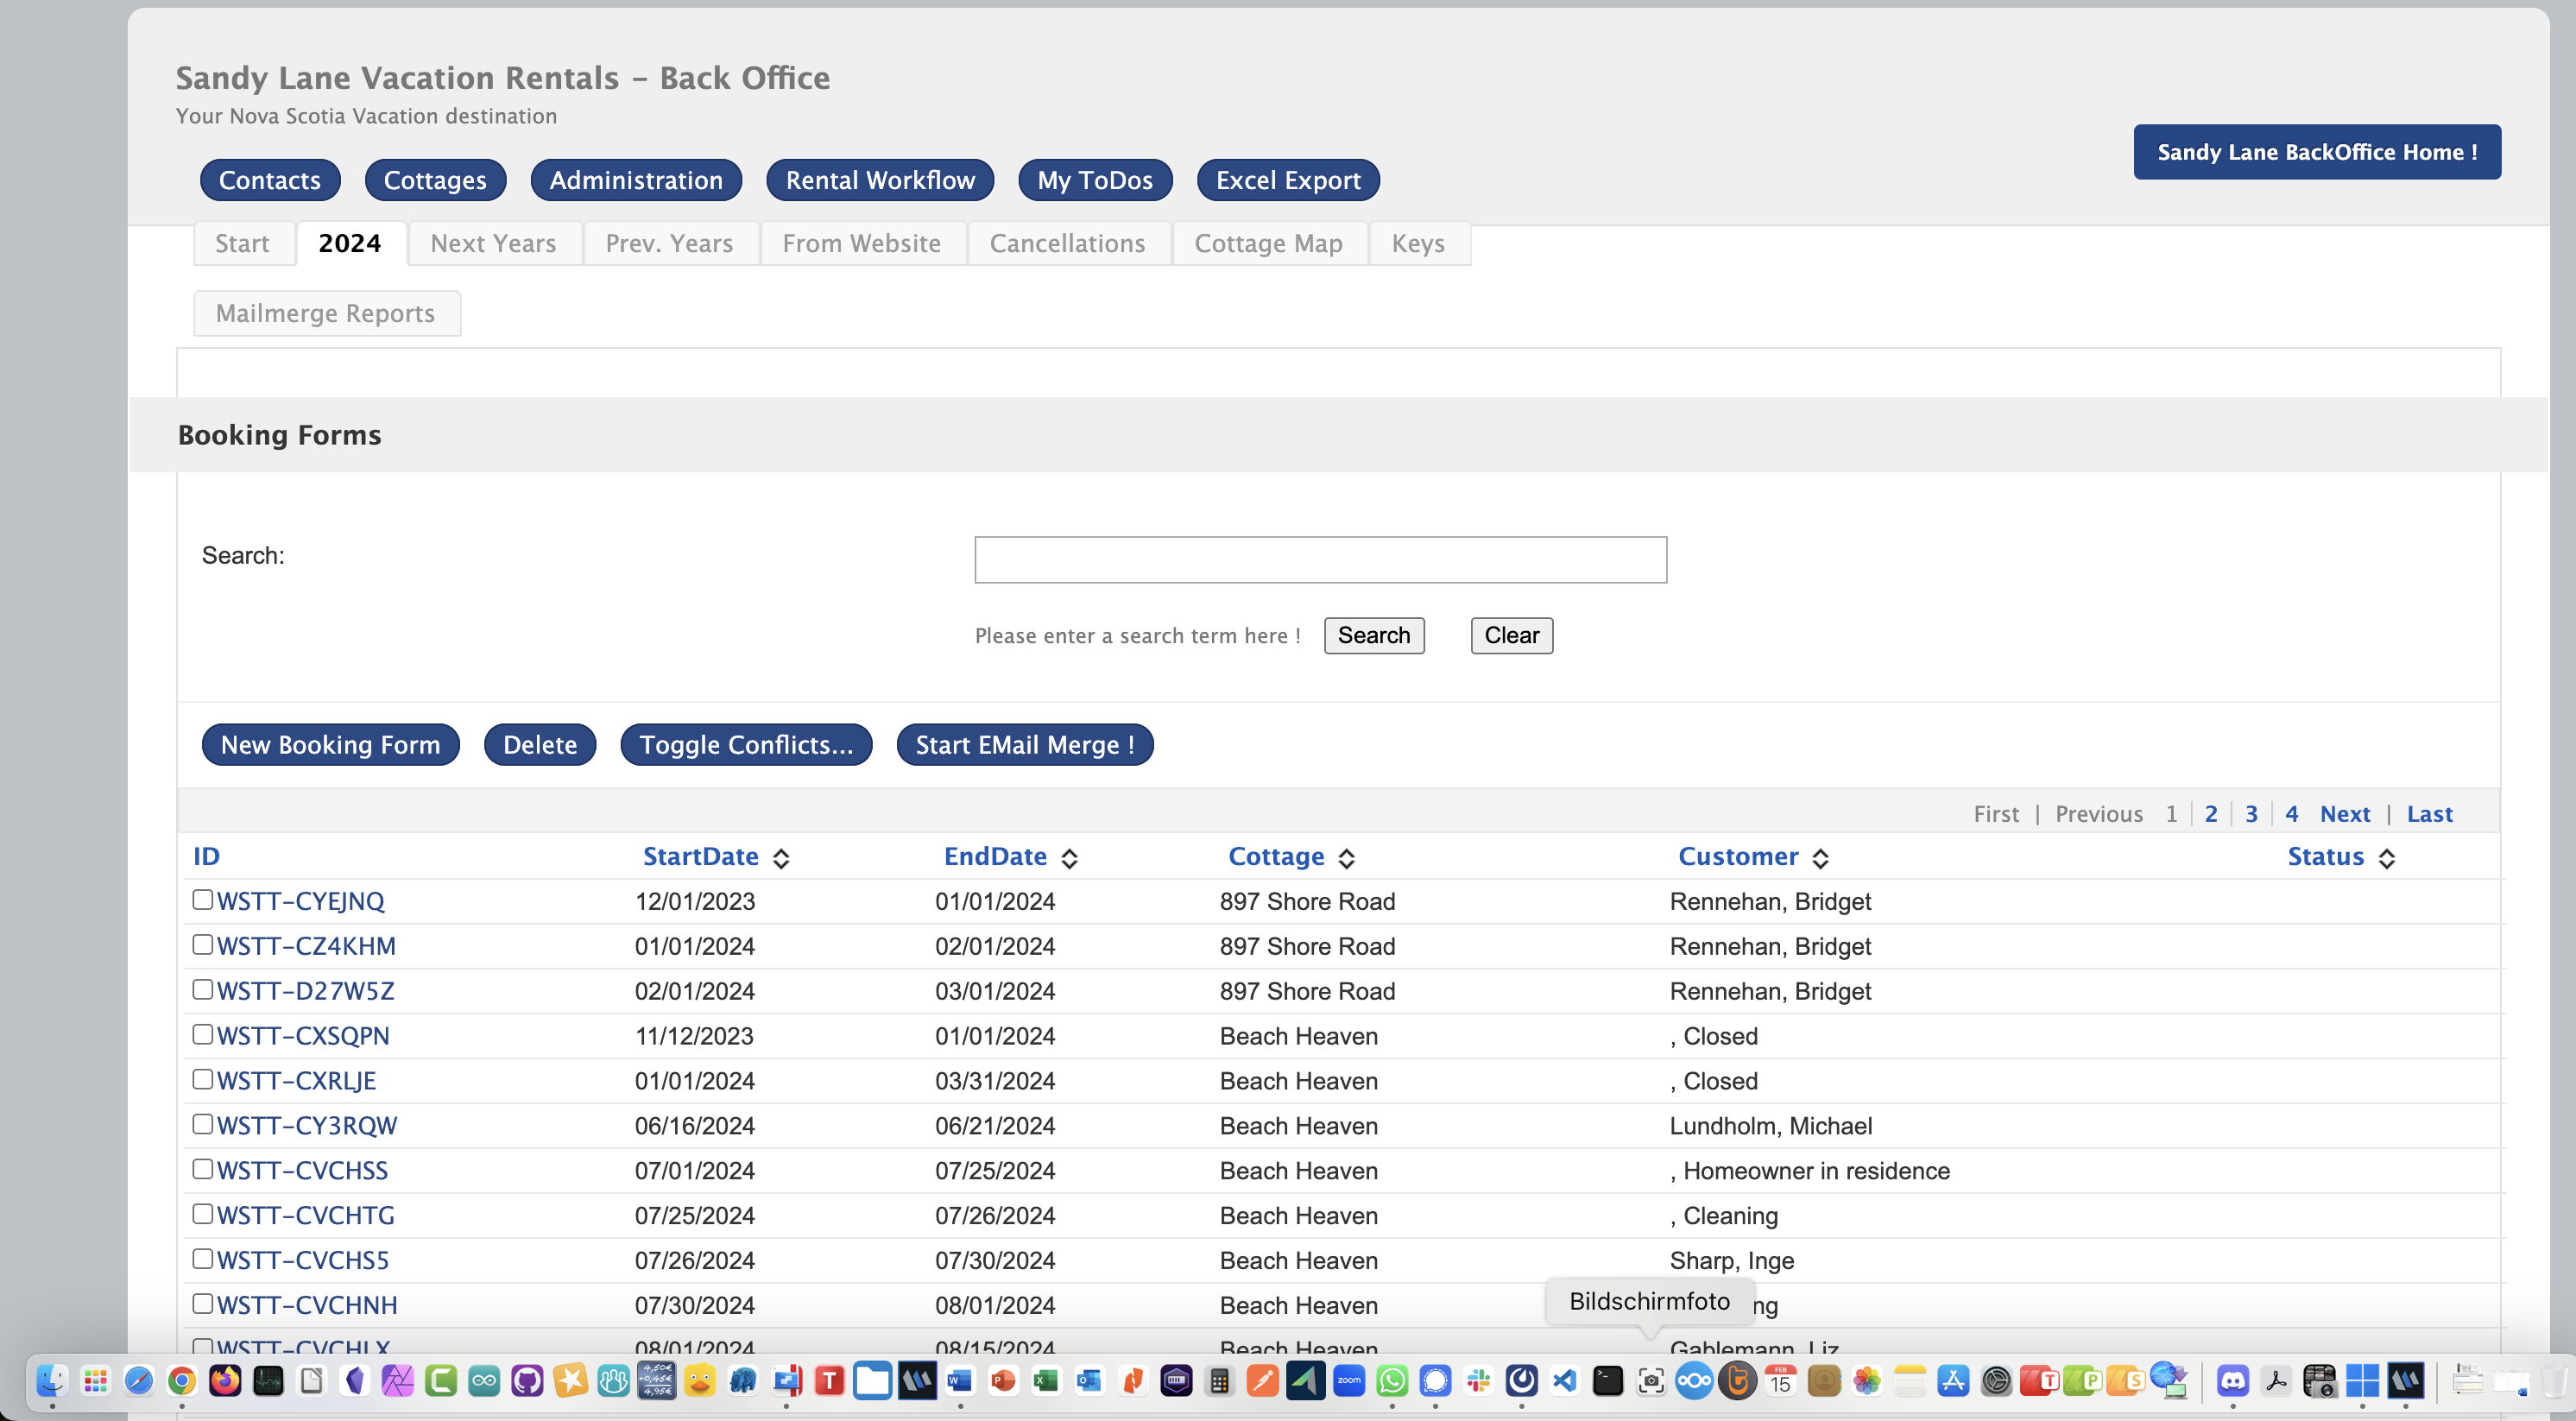
Task: Open the Contacts menu
Action: point(270,180)
